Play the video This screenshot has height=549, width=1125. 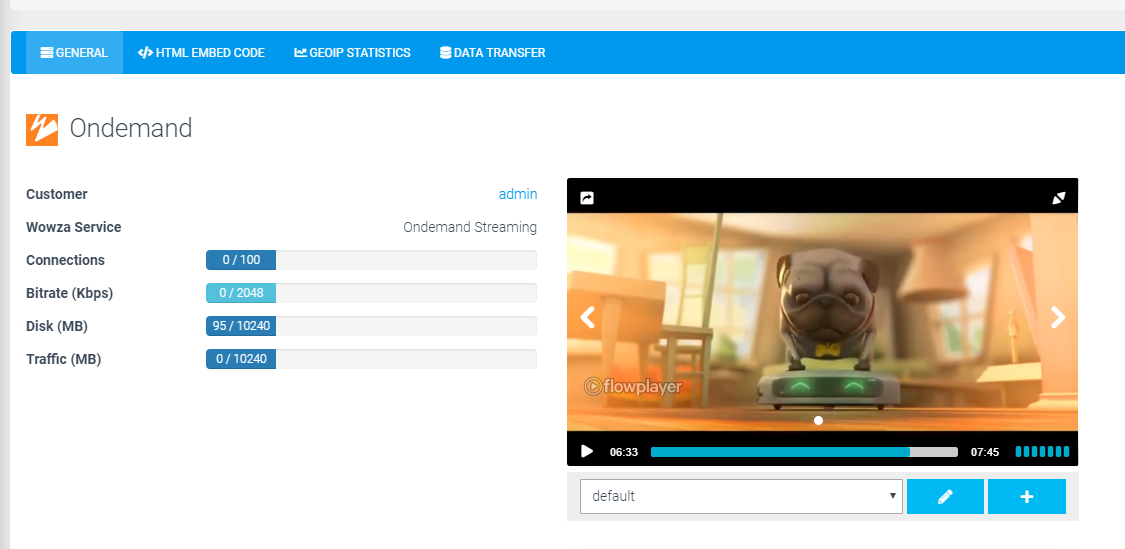(x=587, y=451)
